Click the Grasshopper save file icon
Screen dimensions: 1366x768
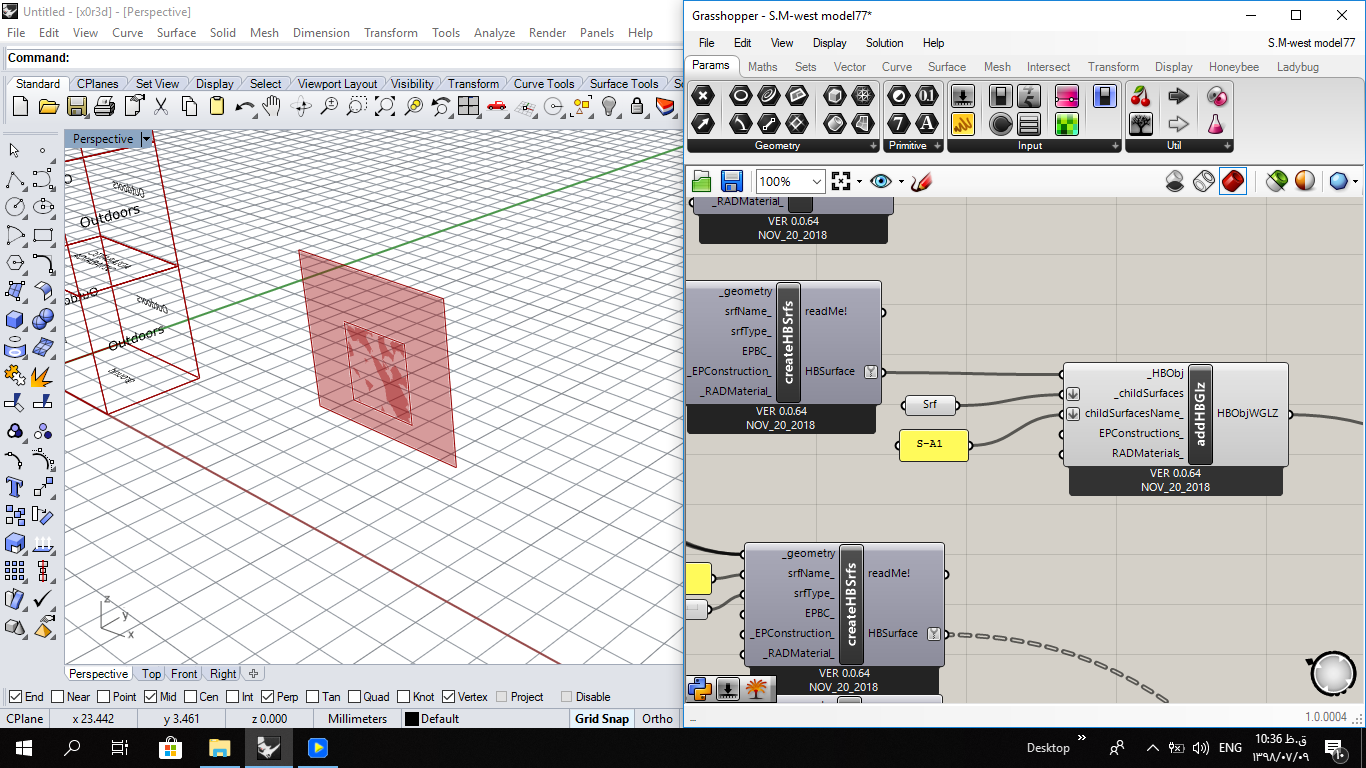click(731, 181)
